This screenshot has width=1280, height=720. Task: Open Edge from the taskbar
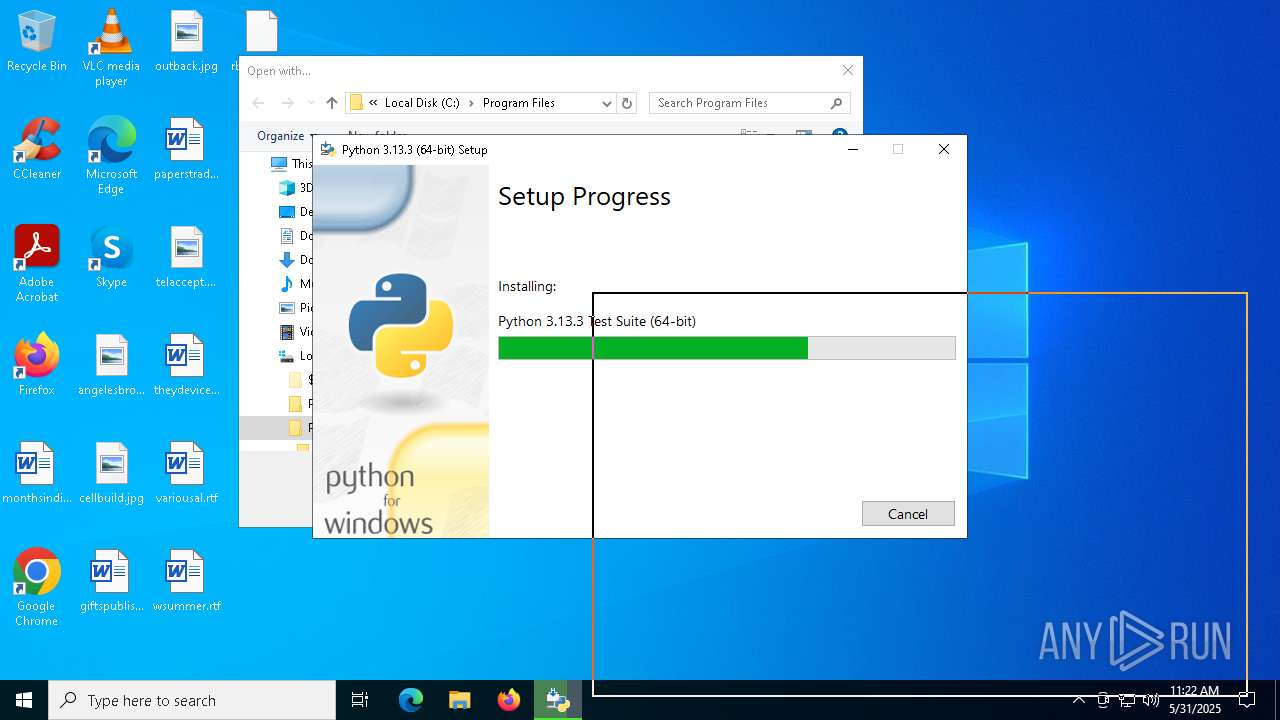pos(411,700)
